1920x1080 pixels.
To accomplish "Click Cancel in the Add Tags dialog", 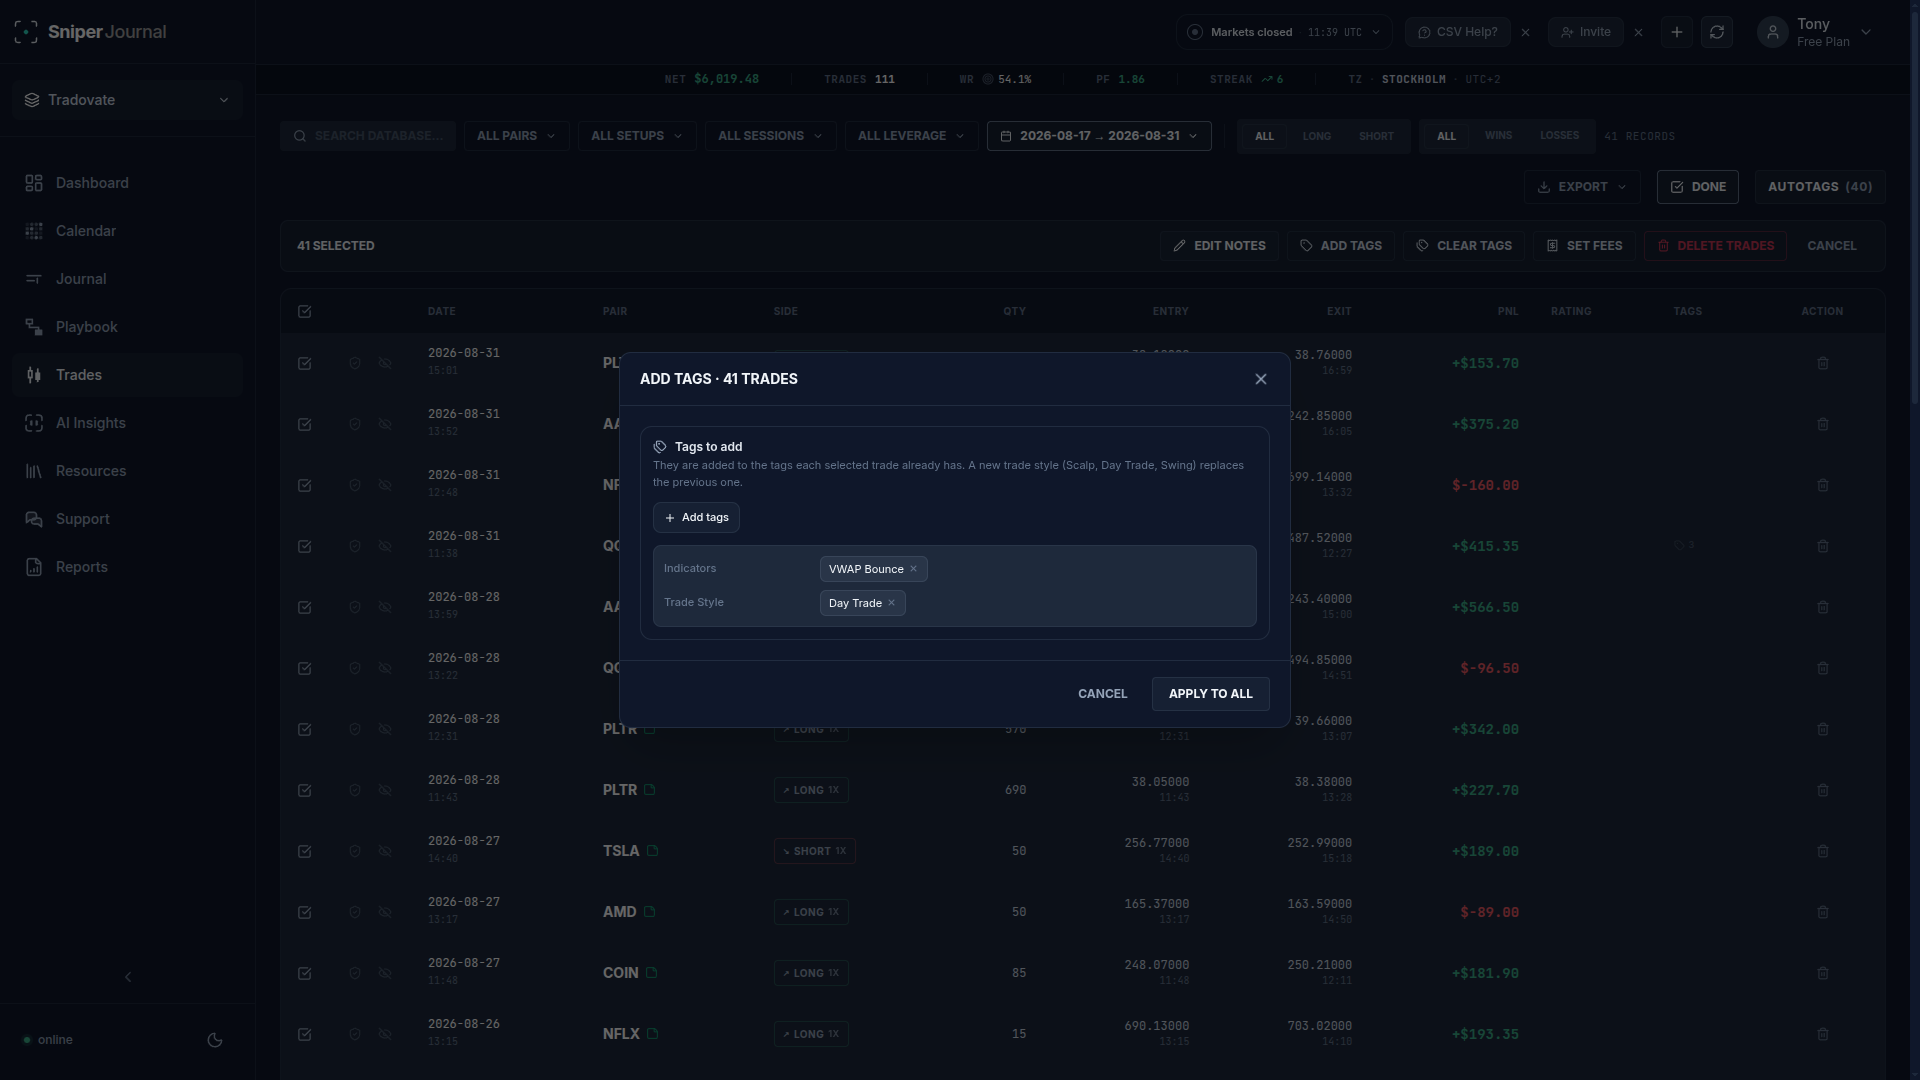I will tap(1102, 694).
